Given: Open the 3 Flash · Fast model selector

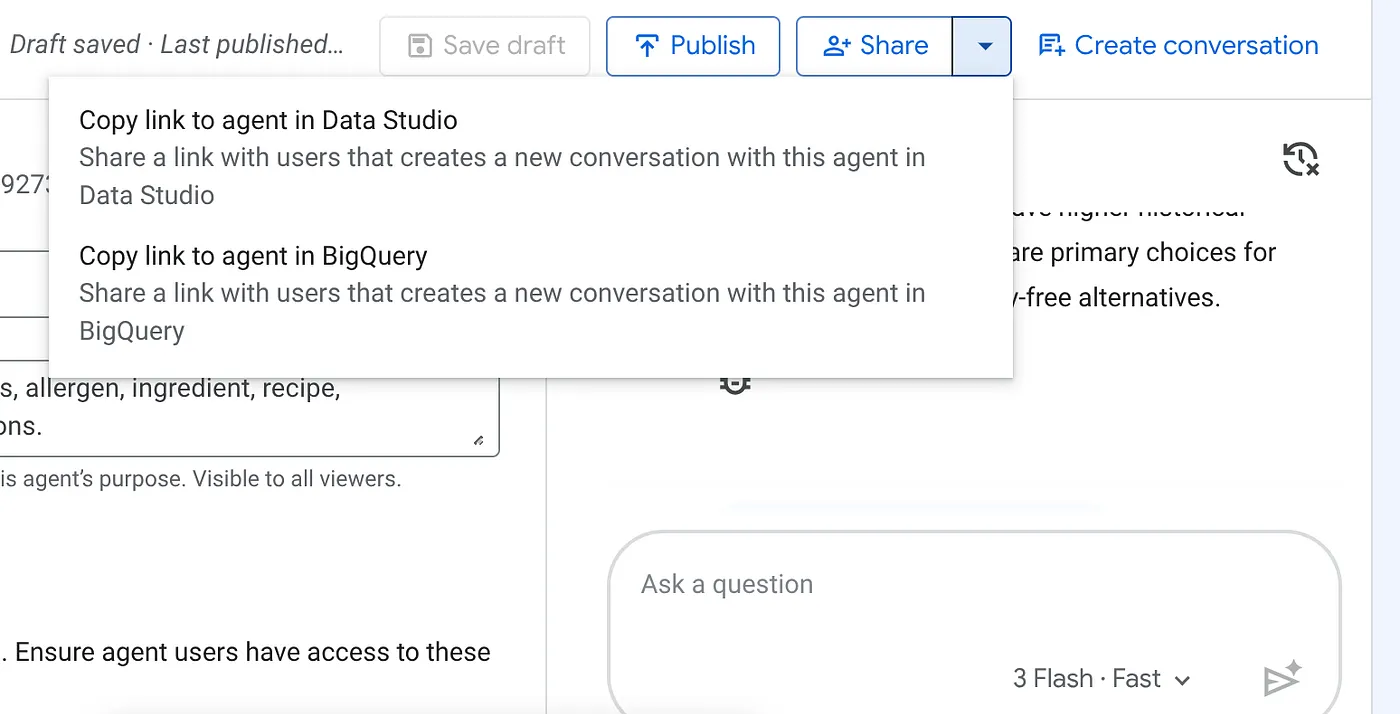Looking at the screenshot, I should click(x=1101, y=679).
